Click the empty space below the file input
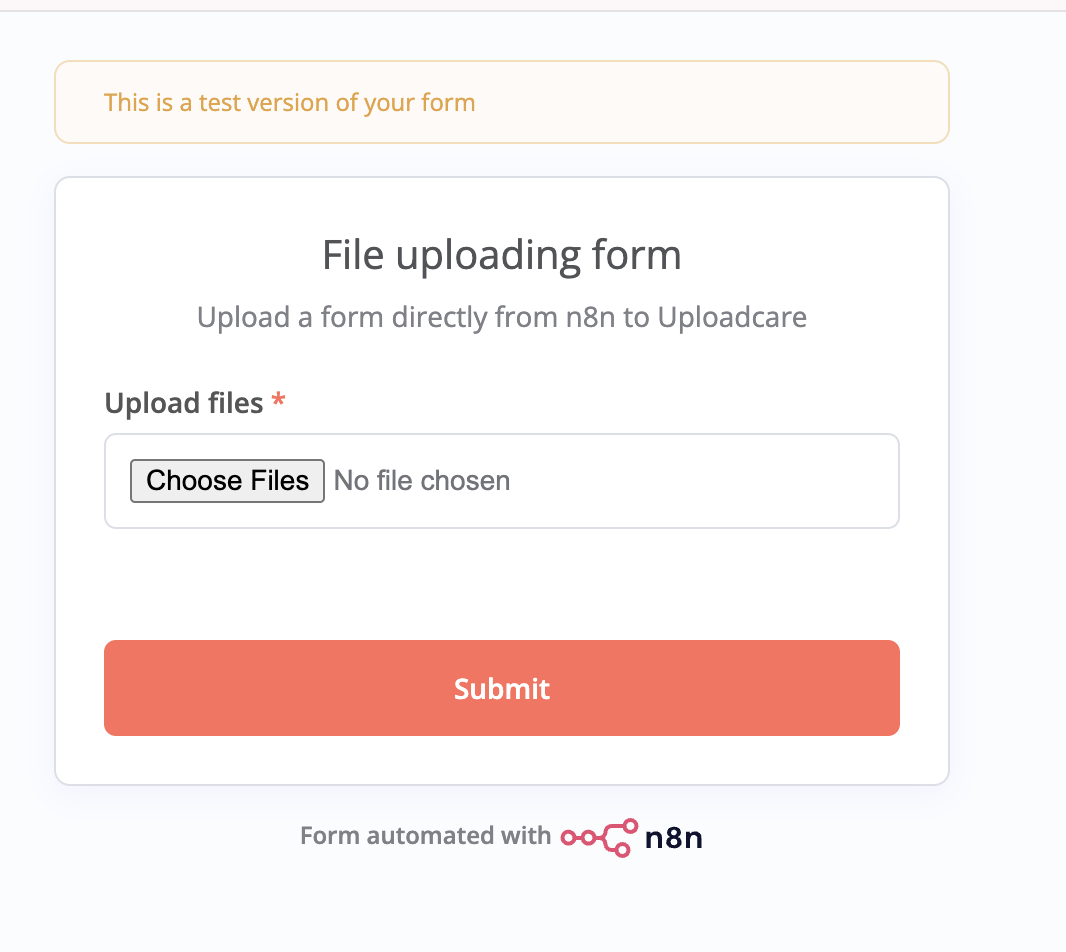Viewport: 1066px width, 952px height. 500,580
